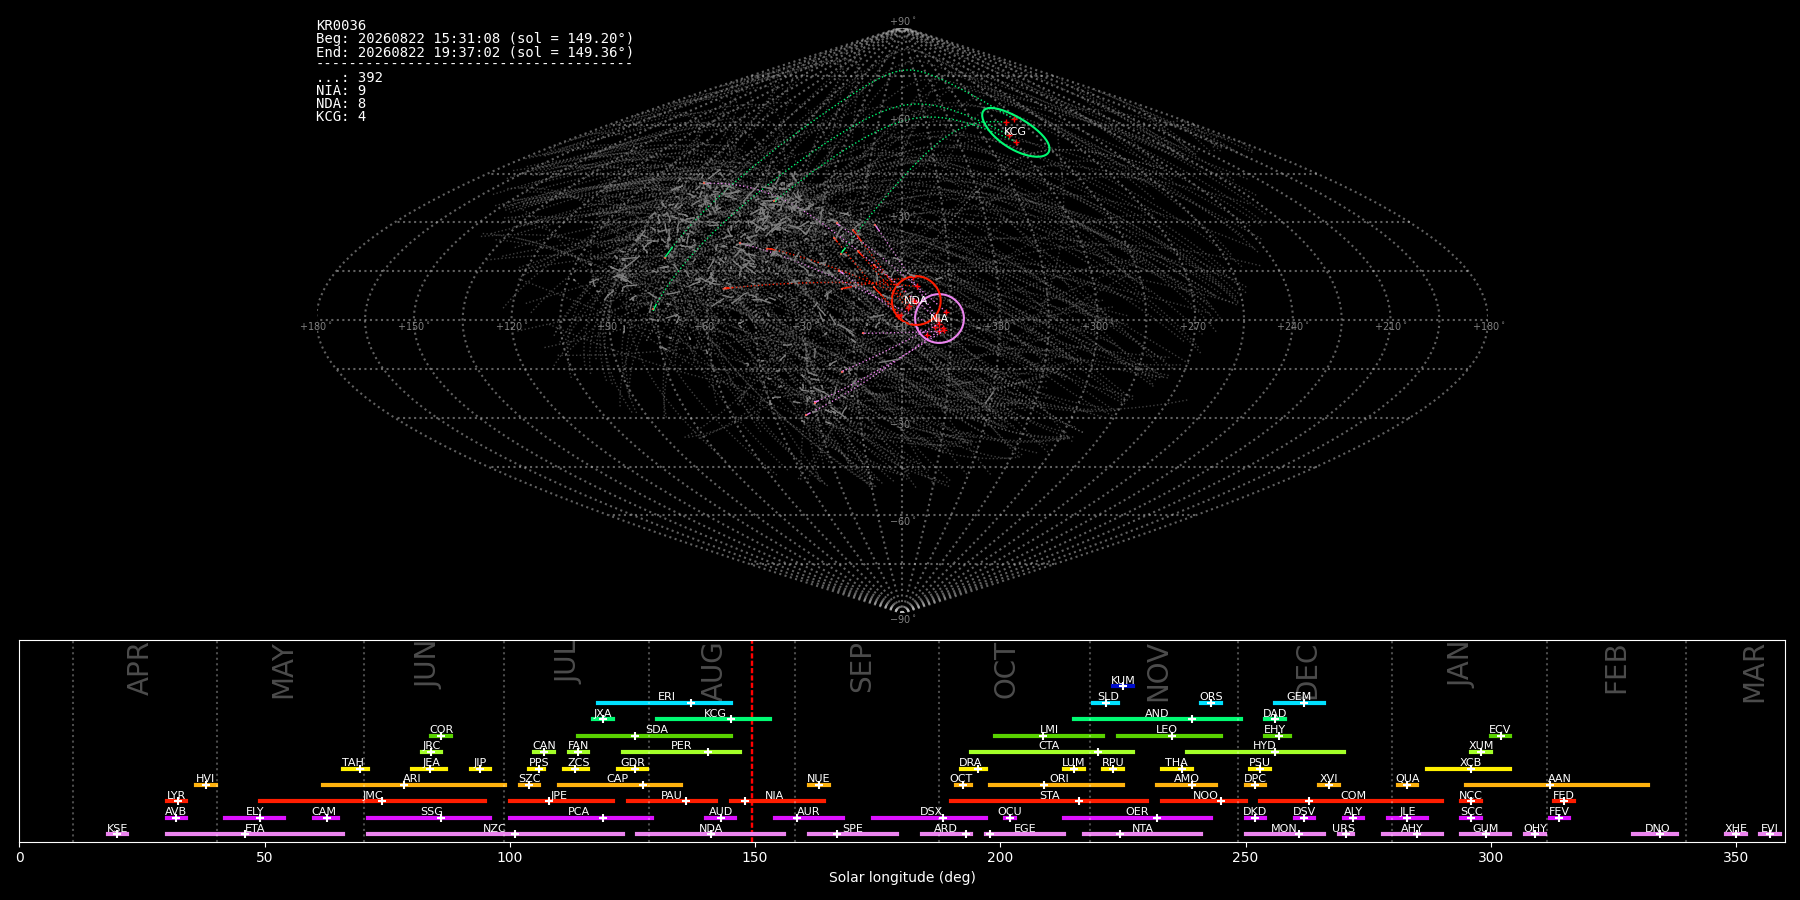Click the NDA red radiant circle label
This screenshot has height=900, width=1800.
pos(915,301)
